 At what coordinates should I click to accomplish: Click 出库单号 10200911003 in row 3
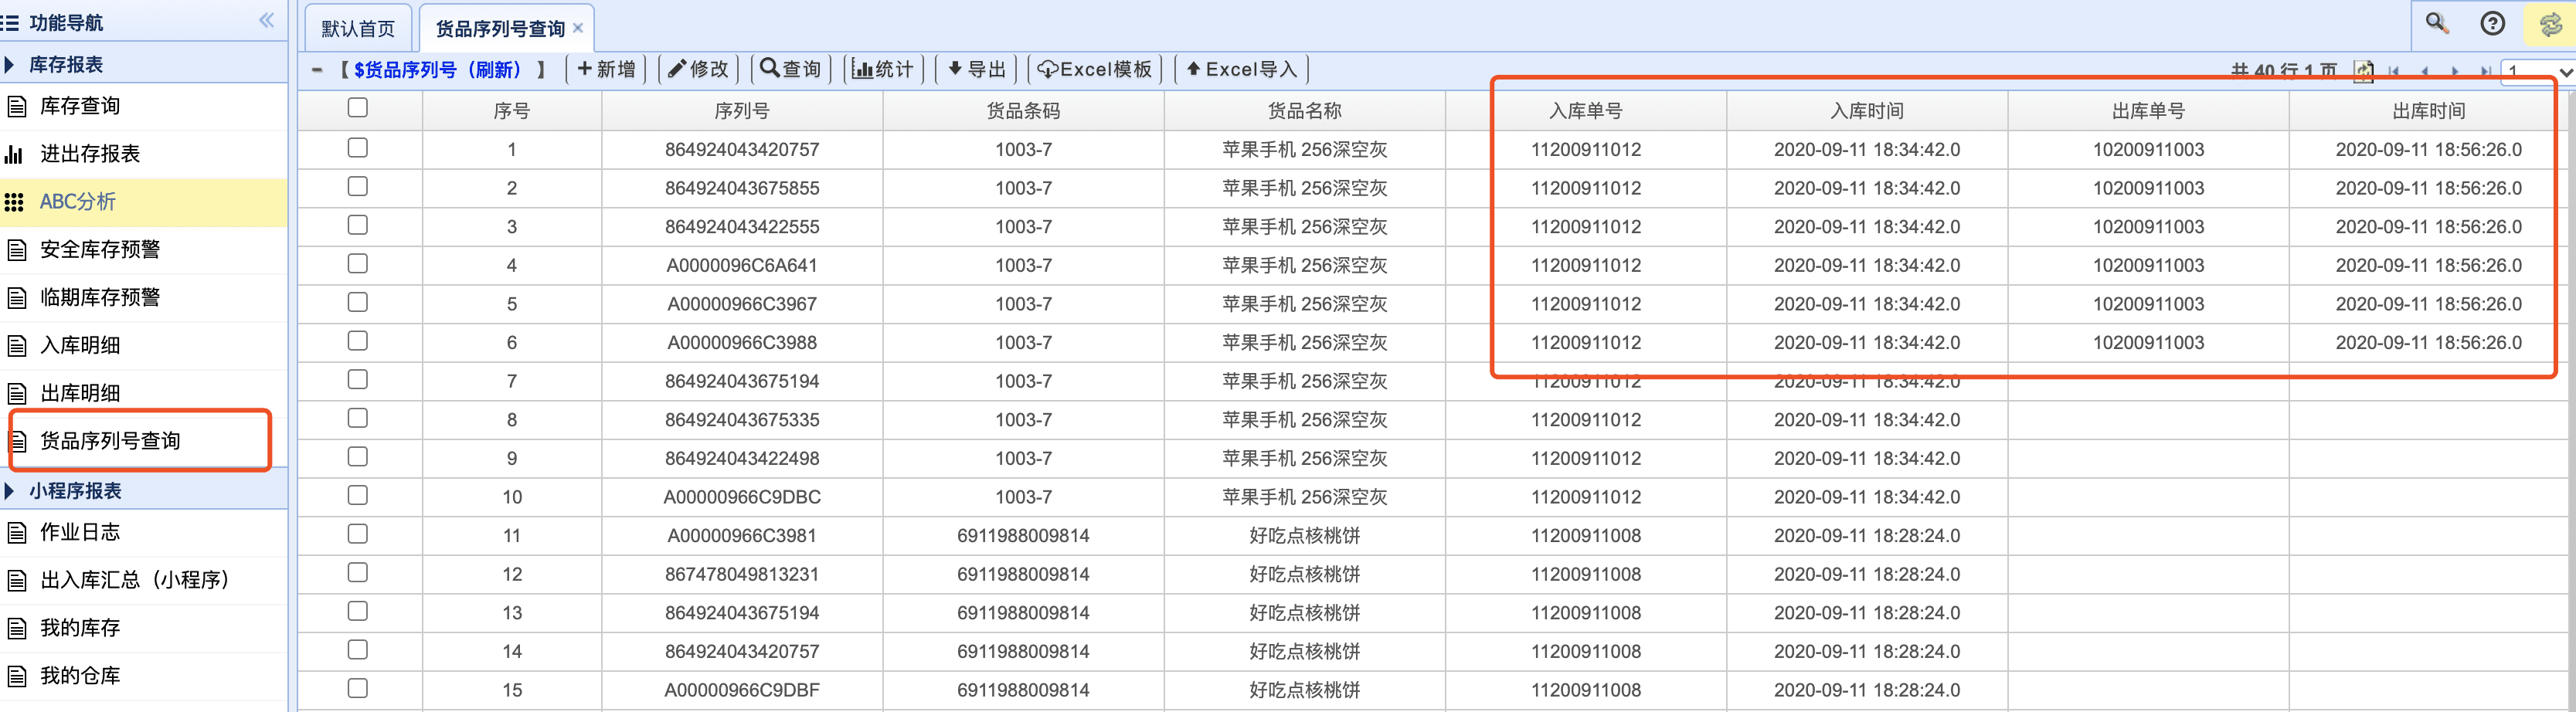2148,226
